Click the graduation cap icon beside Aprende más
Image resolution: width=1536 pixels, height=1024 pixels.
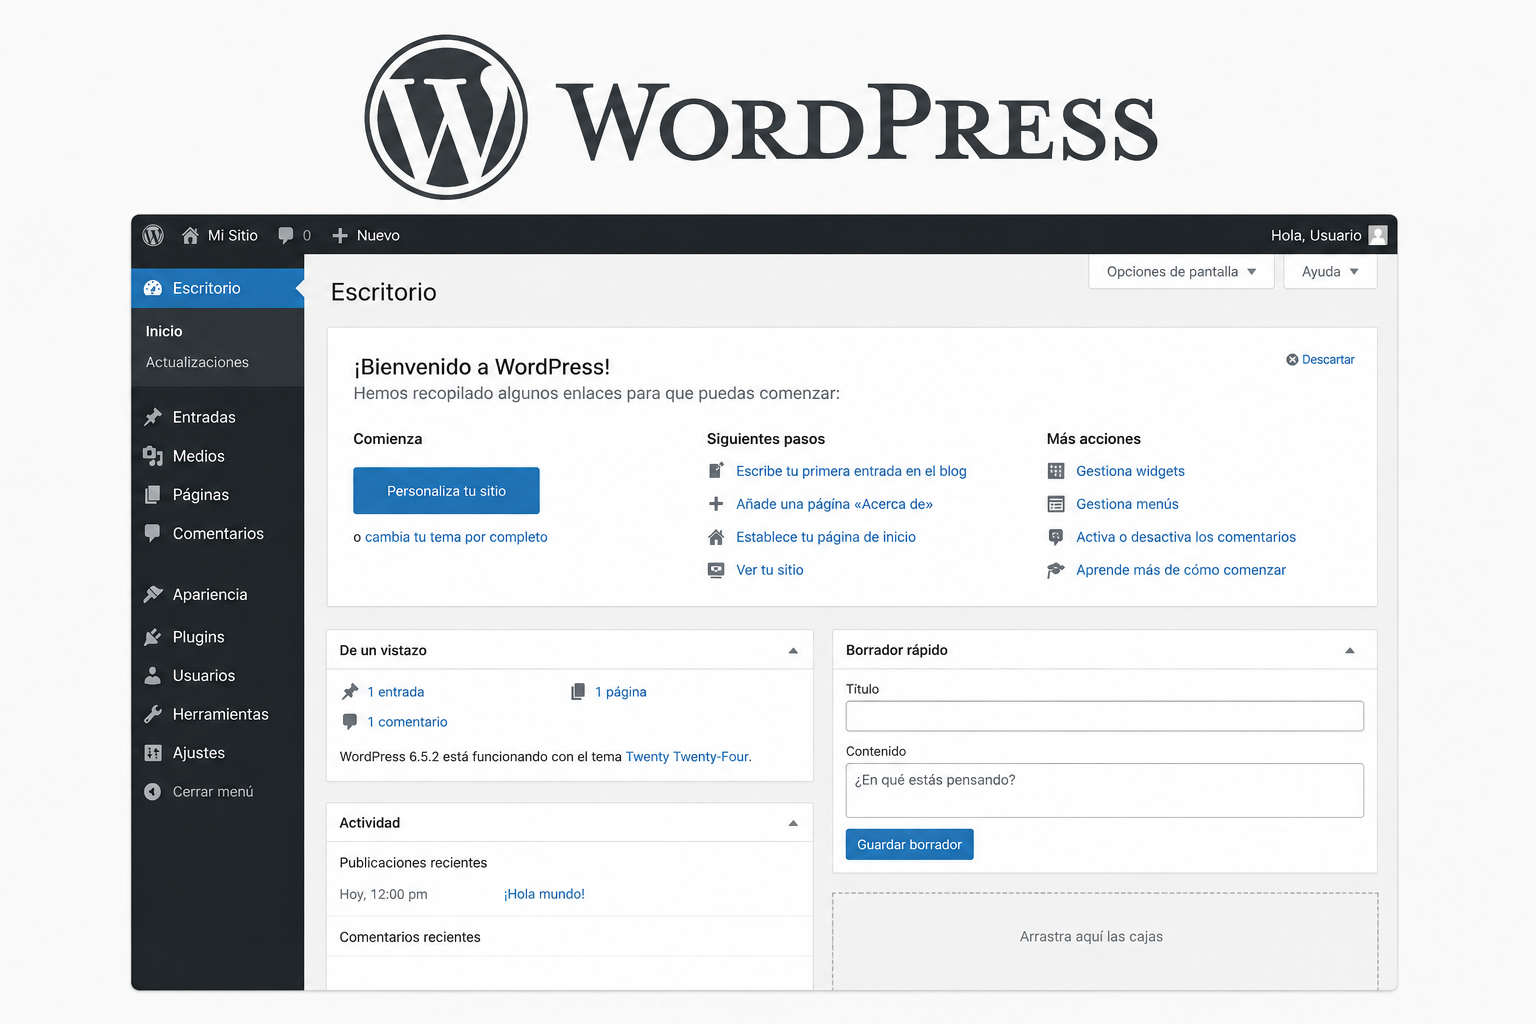click(1056, 570)
